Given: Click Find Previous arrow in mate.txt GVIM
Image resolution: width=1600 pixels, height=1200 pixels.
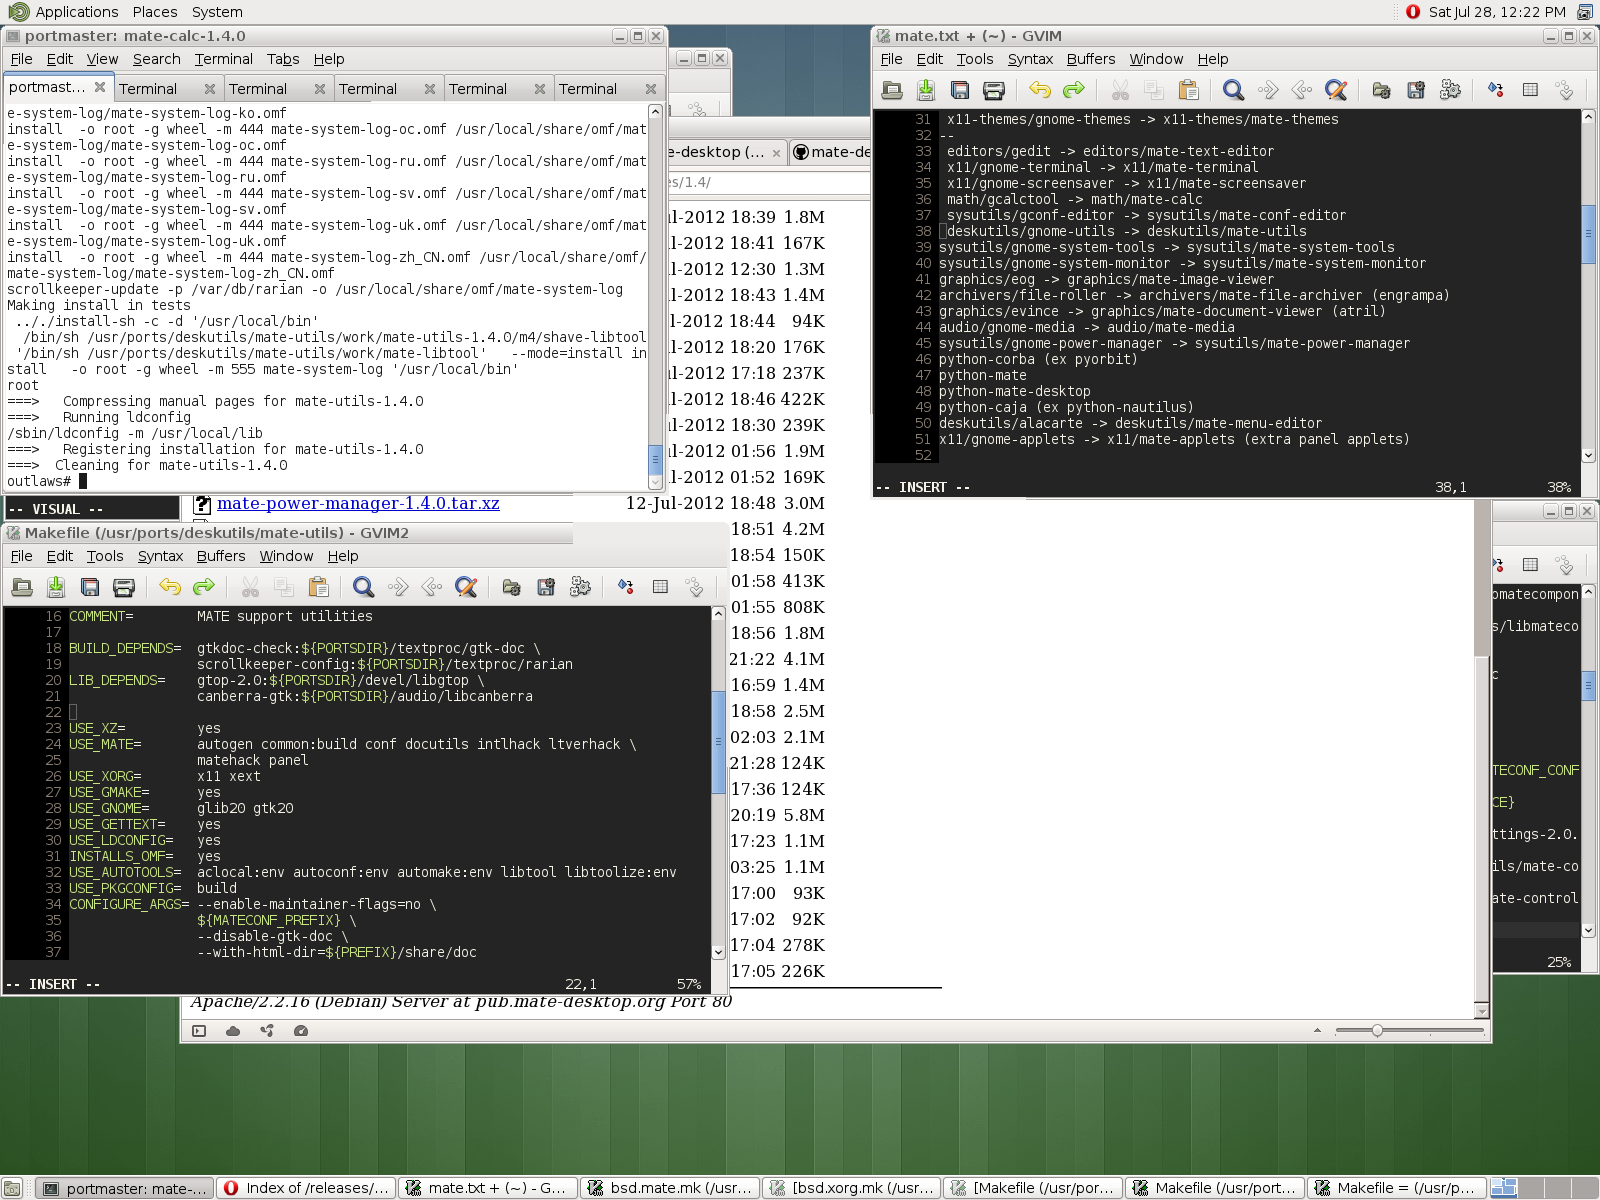Looking at the screenshot, I should [1302, 90].
